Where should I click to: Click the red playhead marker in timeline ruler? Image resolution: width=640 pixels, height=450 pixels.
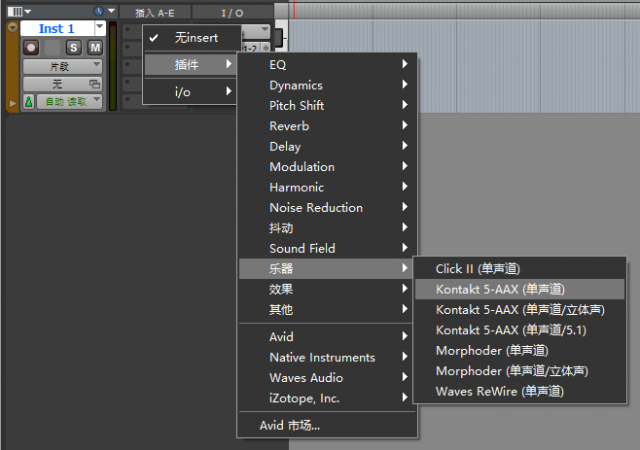[x=294, y=10]
